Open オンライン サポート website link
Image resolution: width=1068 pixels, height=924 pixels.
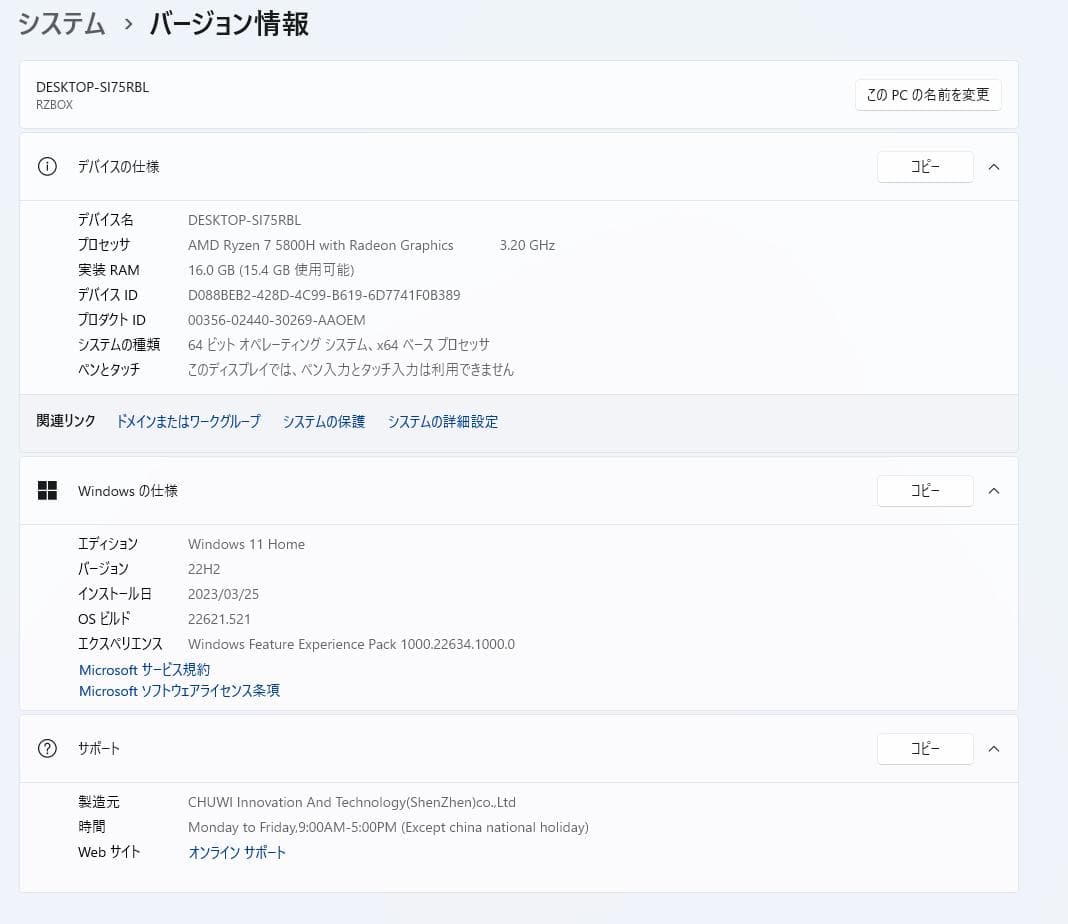click(x=237, y=853)
